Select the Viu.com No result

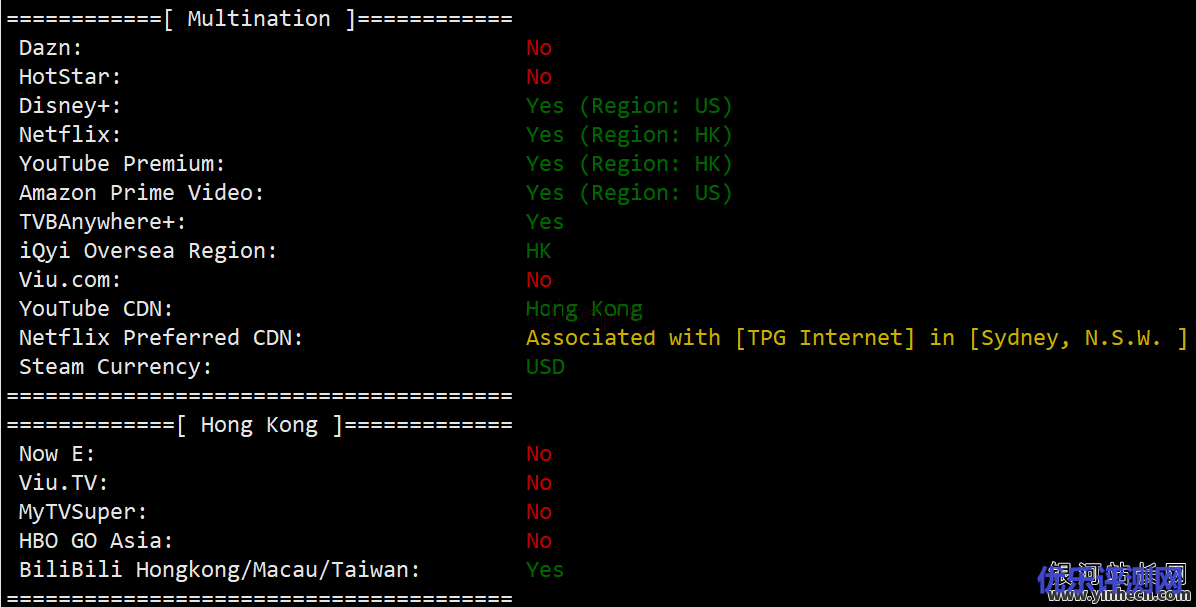(x=539, y=280)
